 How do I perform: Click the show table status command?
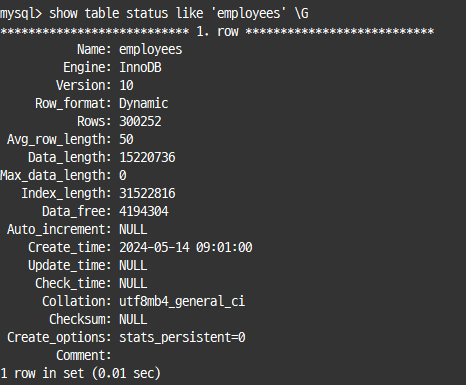(179, 14)
